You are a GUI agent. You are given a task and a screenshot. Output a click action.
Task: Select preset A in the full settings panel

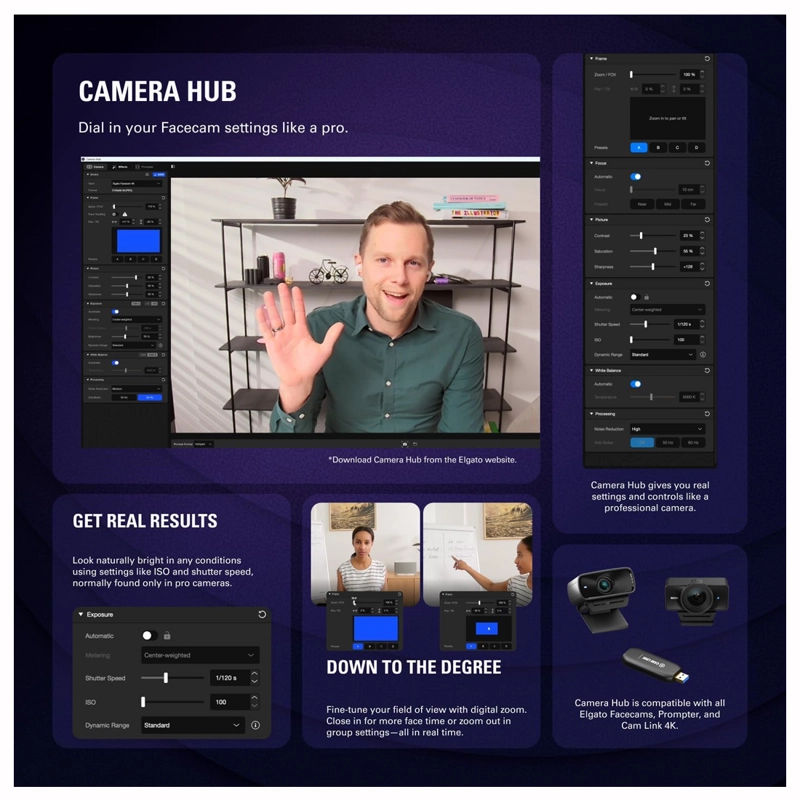click(x=639, y=147)
